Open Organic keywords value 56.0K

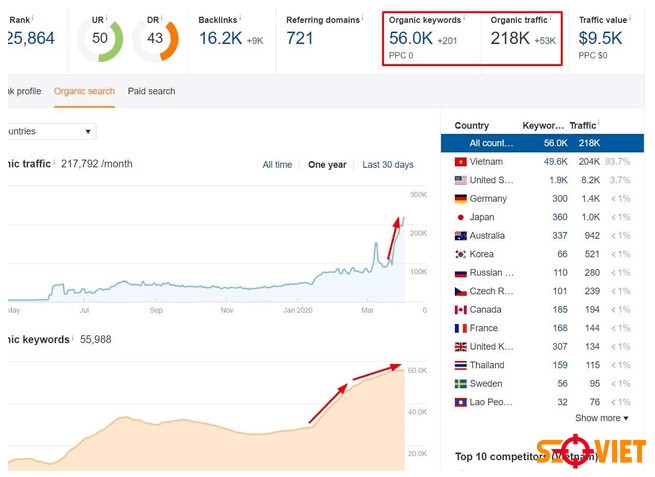[x=411, y=38]
